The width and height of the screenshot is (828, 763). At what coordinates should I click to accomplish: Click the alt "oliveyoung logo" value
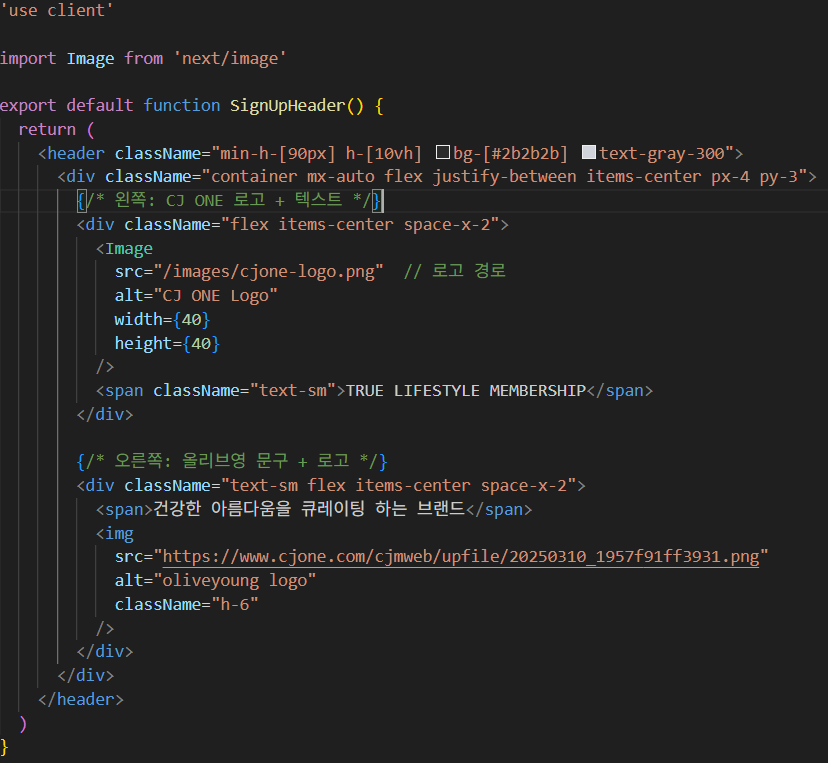click(234, 580)
